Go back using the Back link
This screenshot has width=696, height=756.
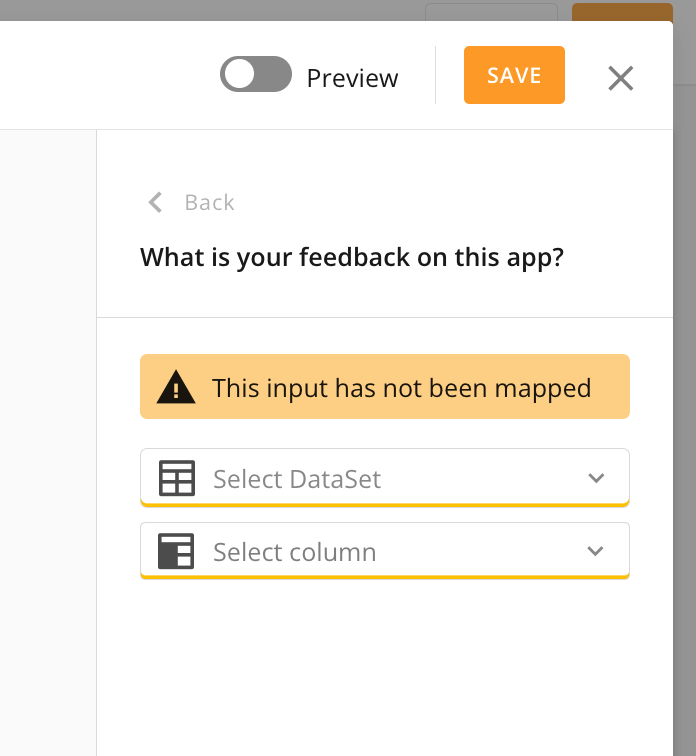[x=209, y=202]
